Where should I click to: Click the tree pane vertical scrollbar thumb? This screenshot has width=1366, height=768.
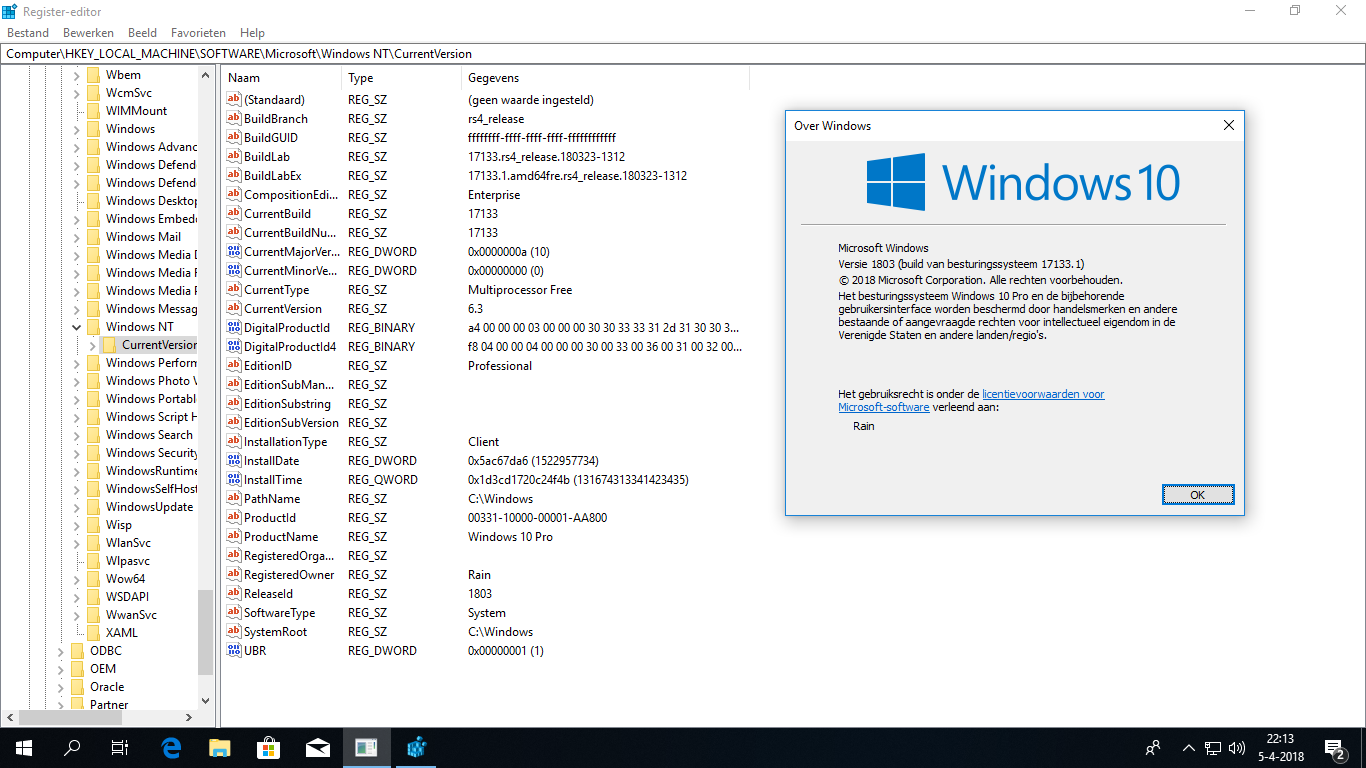[x=205, y=634]
